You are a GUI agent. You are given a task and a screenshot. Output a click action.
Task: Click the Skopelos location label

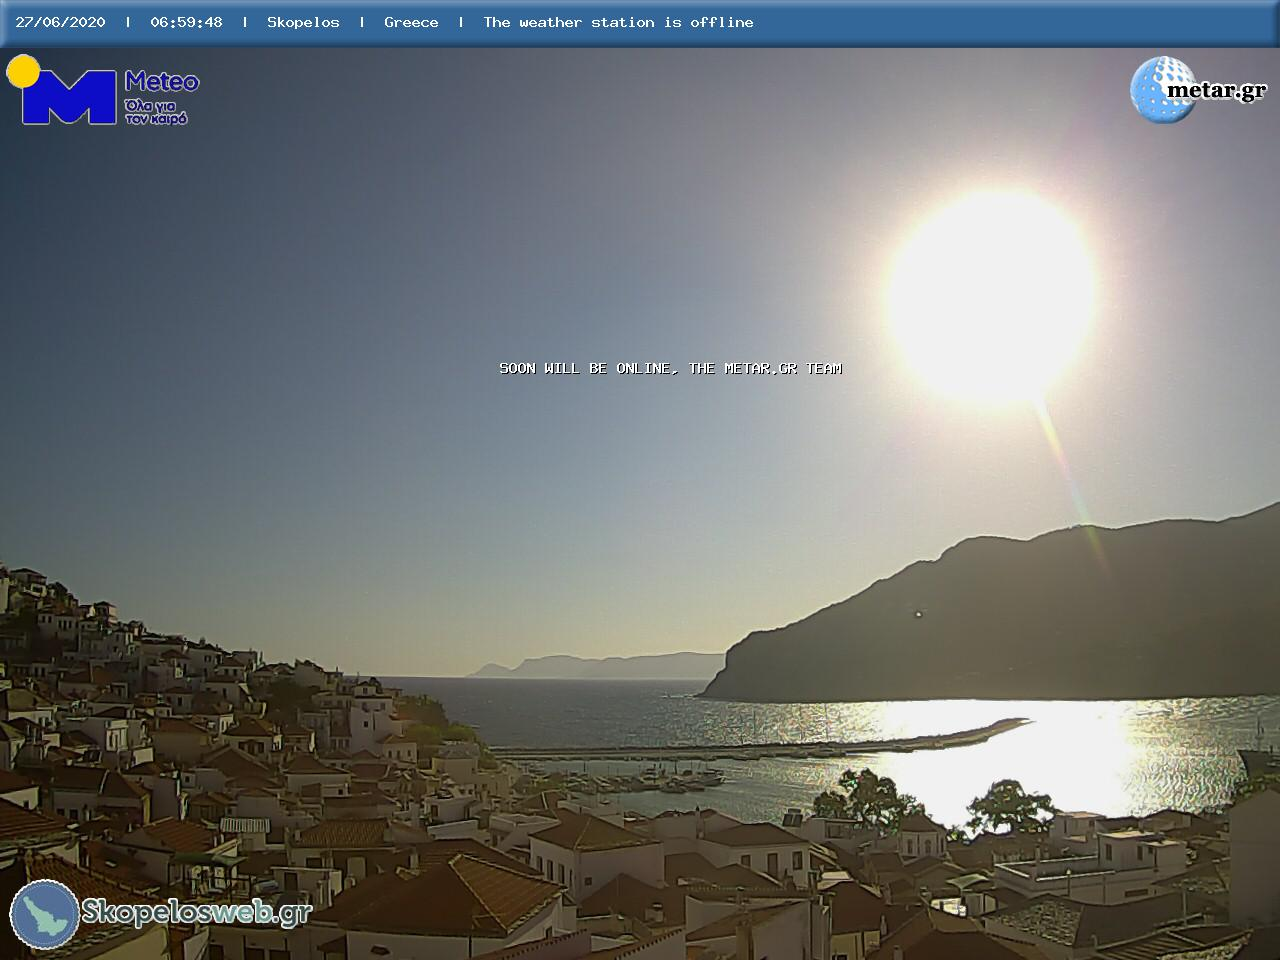pyautogui.click(x=303, y=22)
